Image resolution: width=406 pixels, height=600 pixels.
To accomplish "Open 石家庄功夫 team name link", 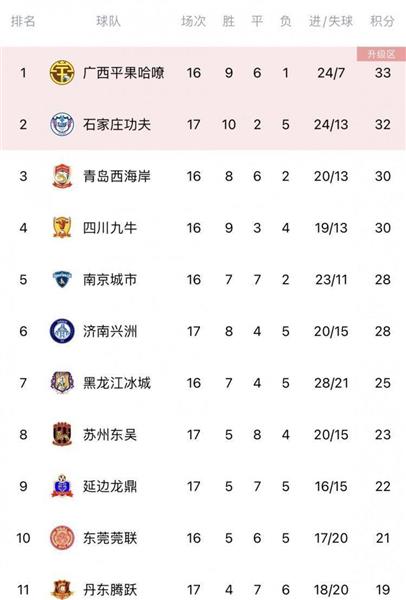I will [117, 124].
